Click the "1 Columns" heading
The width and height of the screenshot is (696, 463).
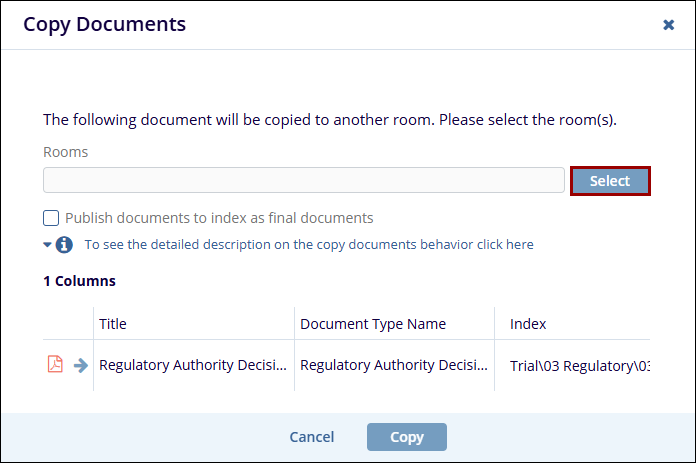coord(79,281)
